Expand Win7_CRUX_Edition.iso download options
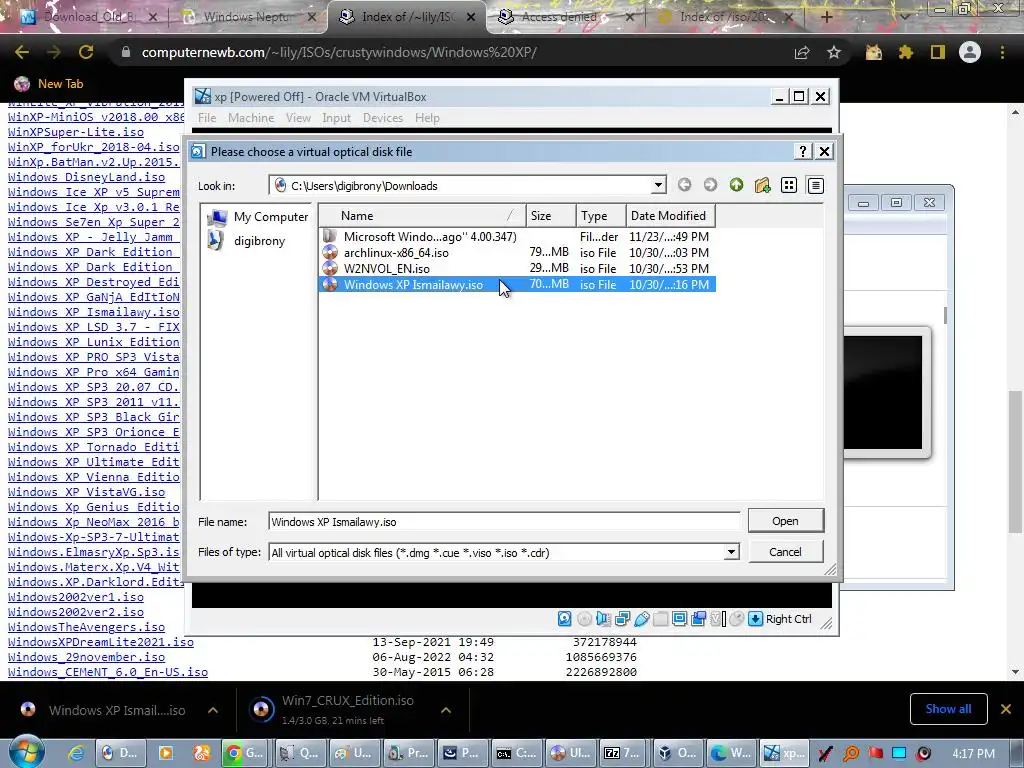Image resolution: width=1024 pixels, height=768 pixels. (445, 710)
